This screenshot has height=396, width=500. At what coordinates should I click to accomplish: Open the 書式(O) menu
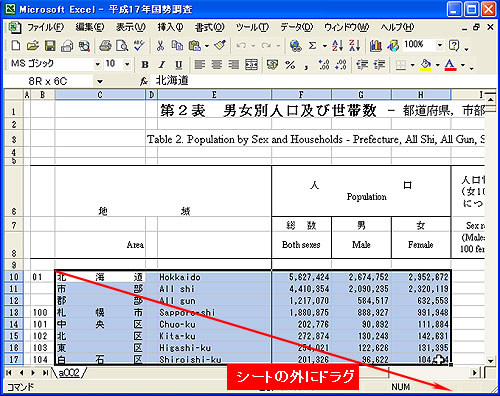209,27
